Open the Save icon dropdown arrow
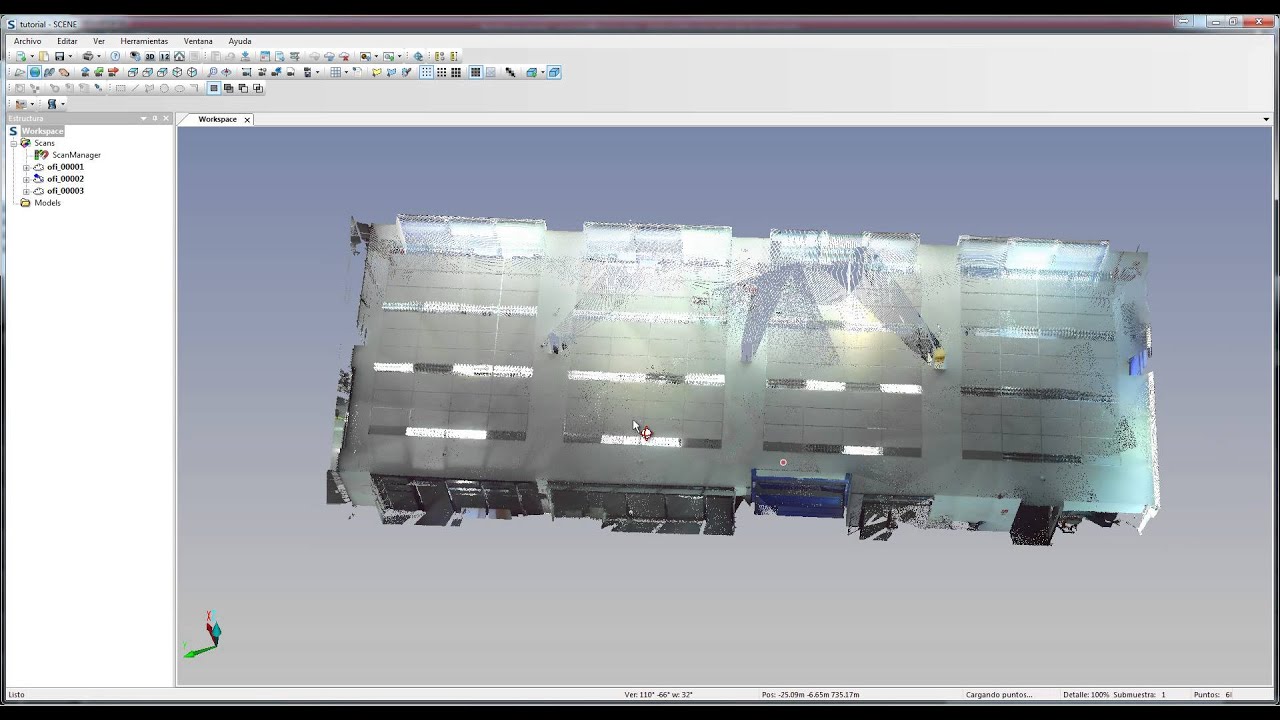The image size is (1280, 720). [70, 56]
